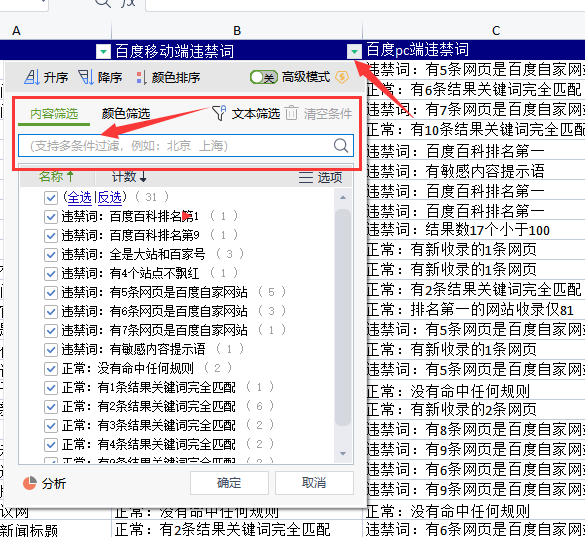This screenshot has height=537, width=585.
Task: Uncheck 正常：有2条结果关键词完全匹配
Action: click(x=51, y=407)
